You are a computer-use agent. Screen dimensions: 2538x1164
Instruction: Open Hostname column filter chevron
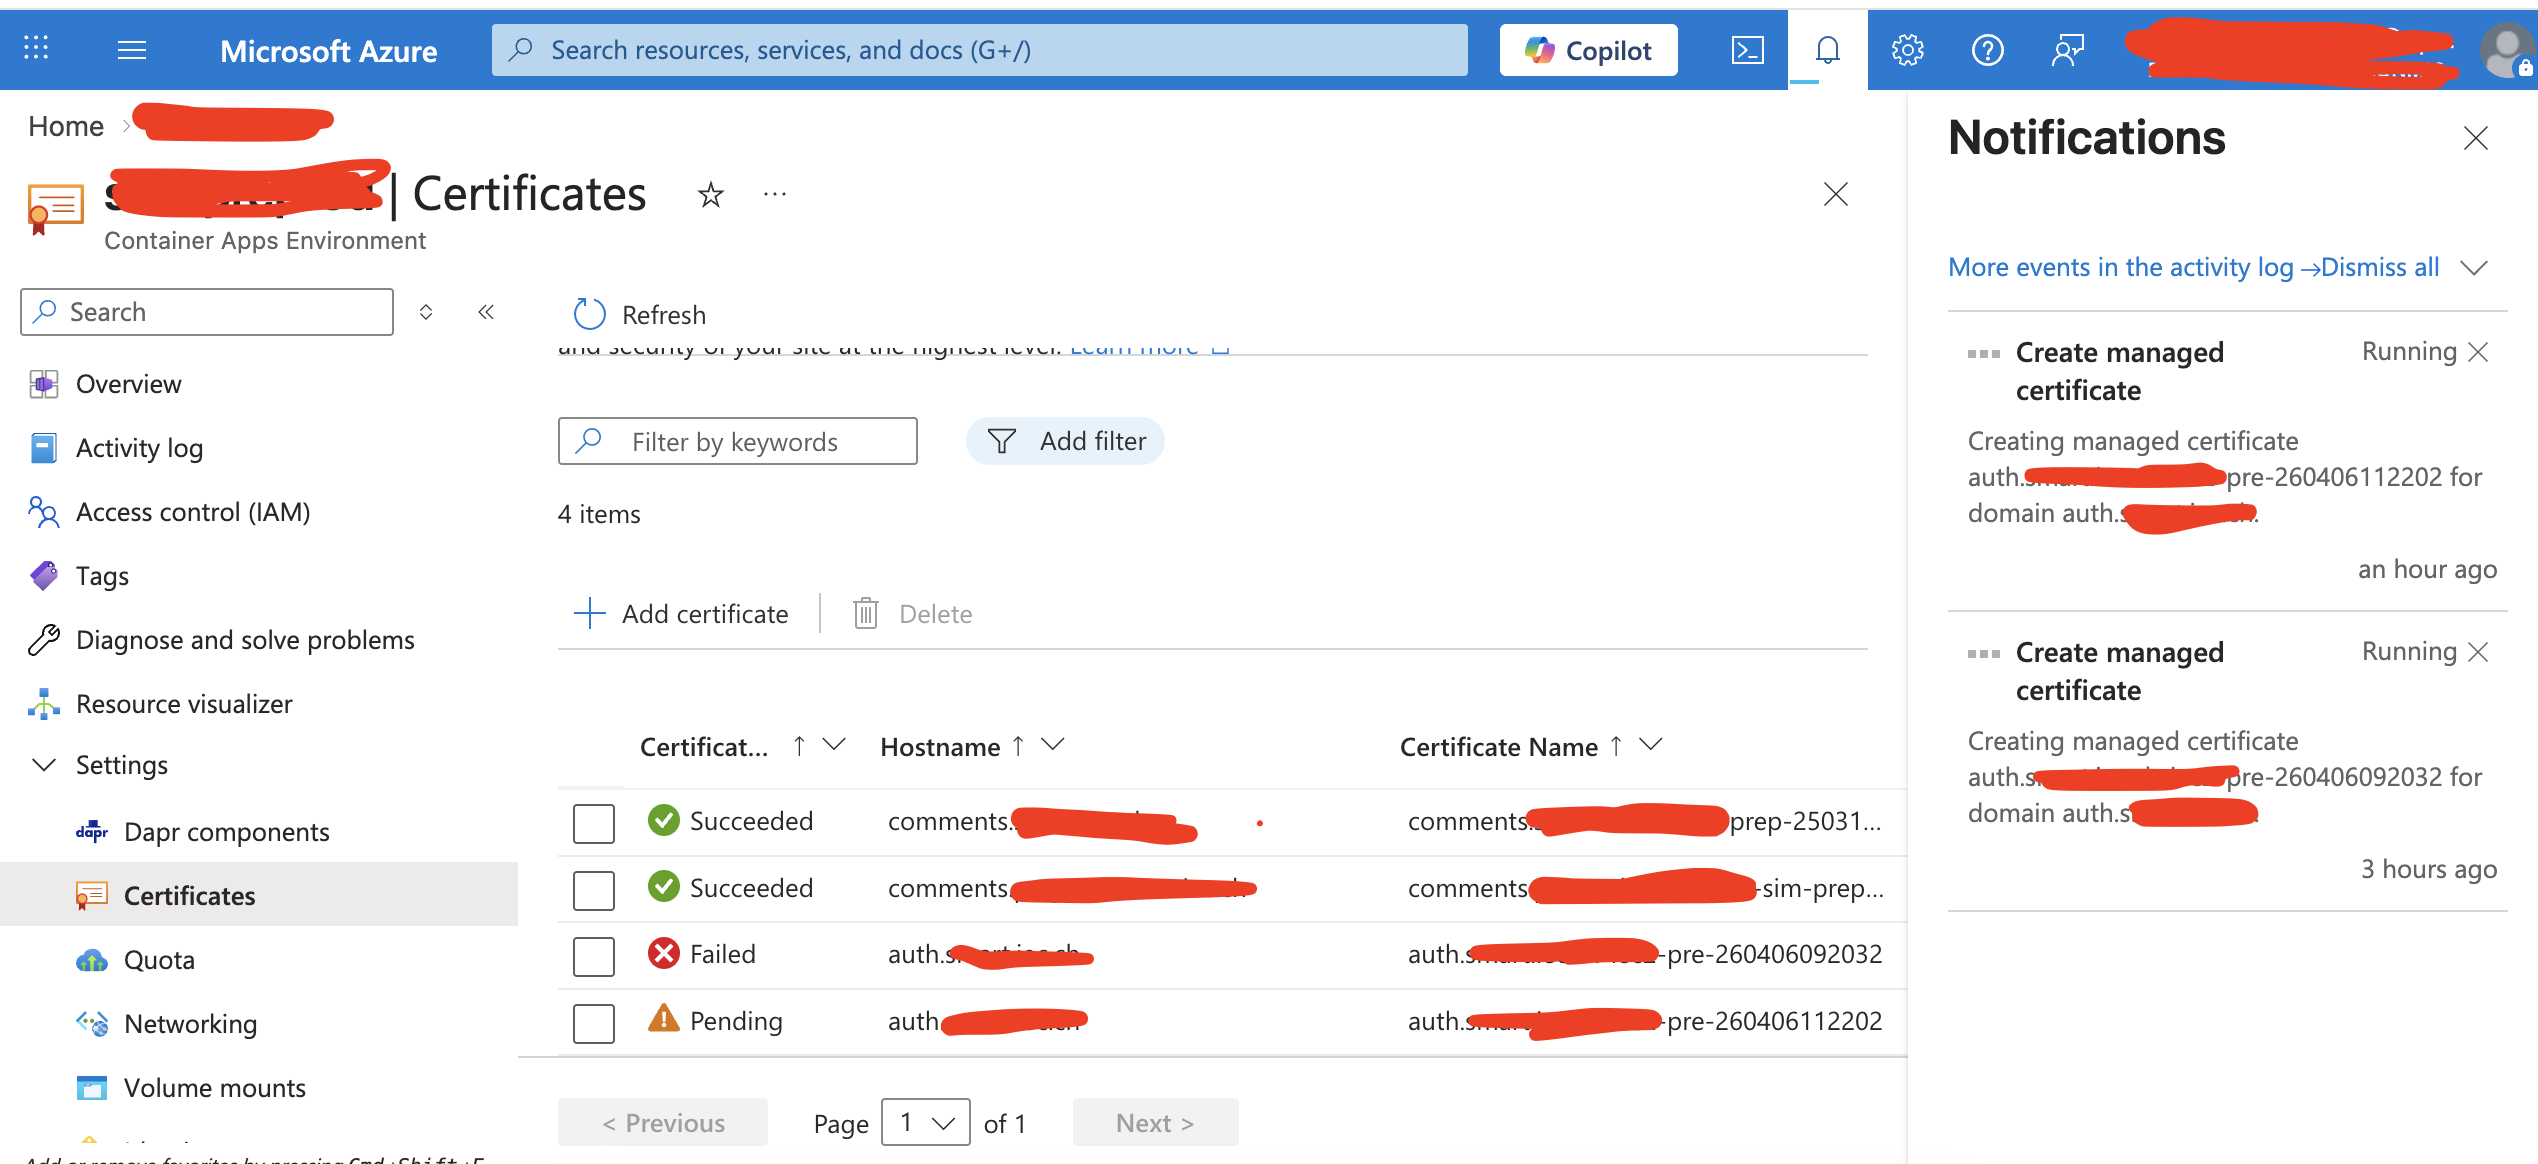point(1053,745)
